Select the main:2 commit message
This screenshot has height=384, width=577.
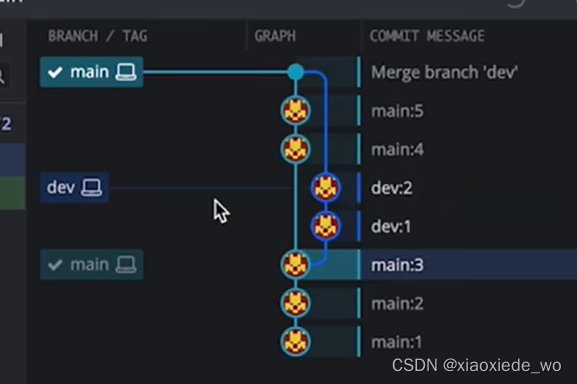(397, 303)
